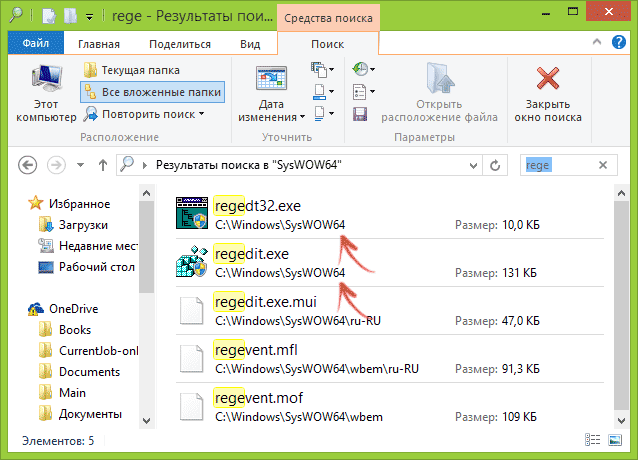The image size is (638, 460).
Task: Open the Kind filter dropdown
Action: (x=323, y=70)
